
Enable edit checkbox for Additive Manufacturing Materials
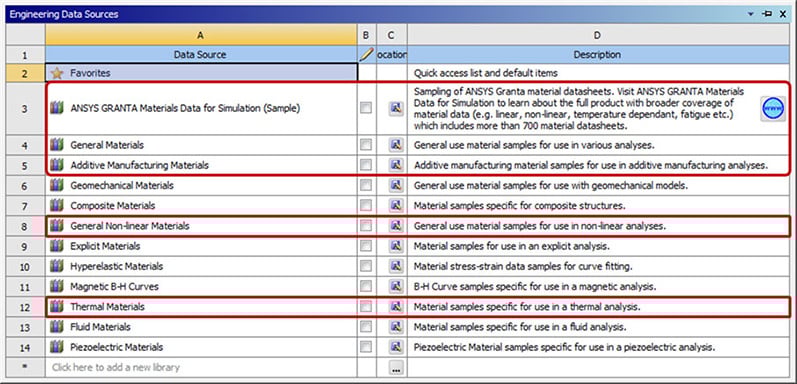pos(365,165)
